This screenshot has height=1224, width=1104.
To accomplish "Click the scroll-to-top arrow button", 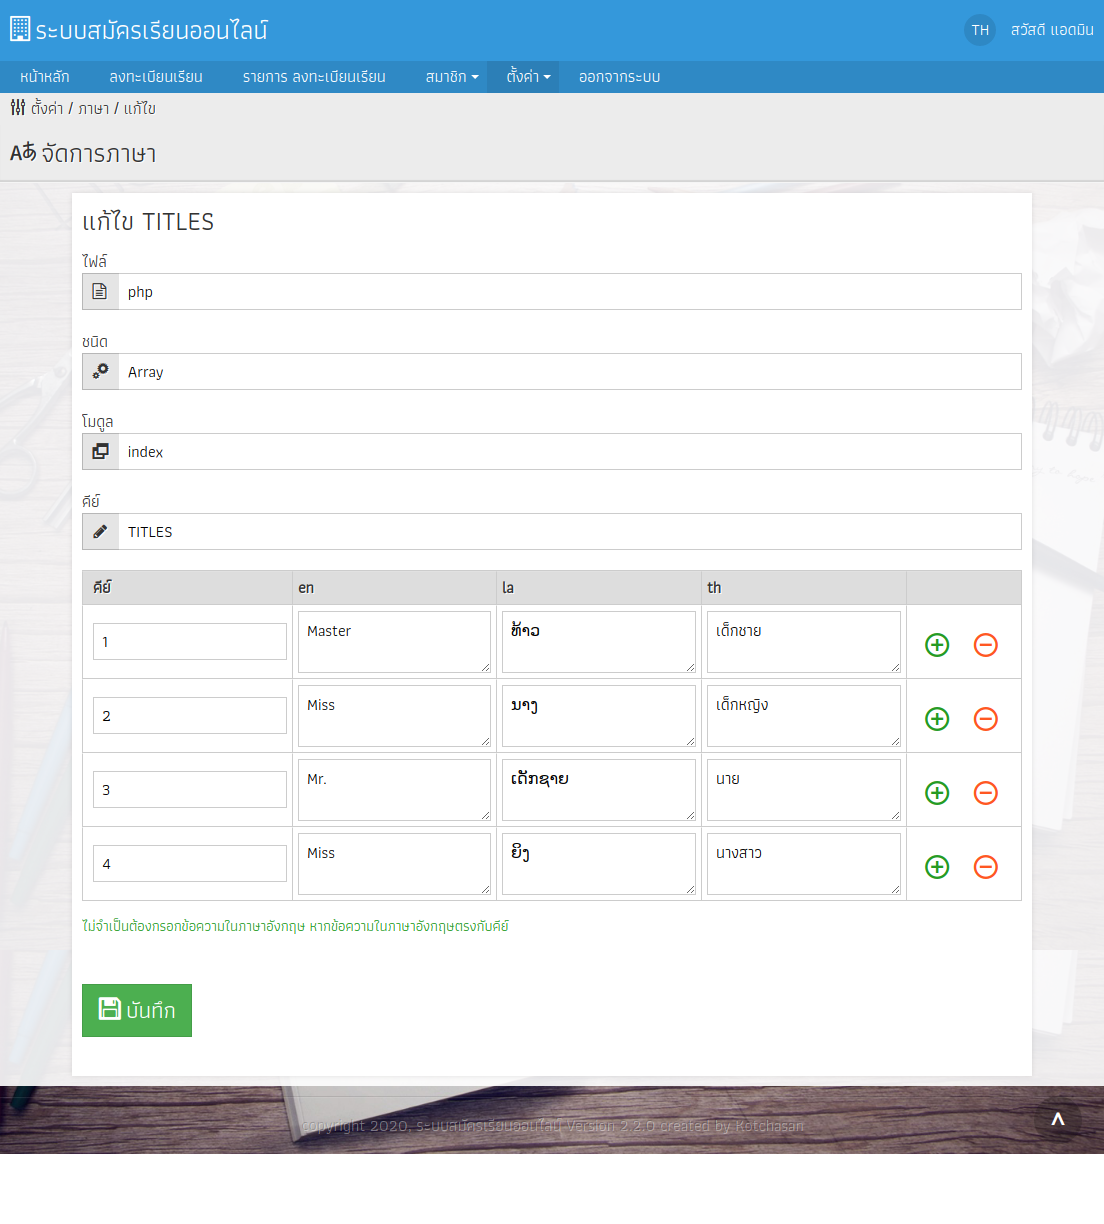I will (x=1057, y=1120).
